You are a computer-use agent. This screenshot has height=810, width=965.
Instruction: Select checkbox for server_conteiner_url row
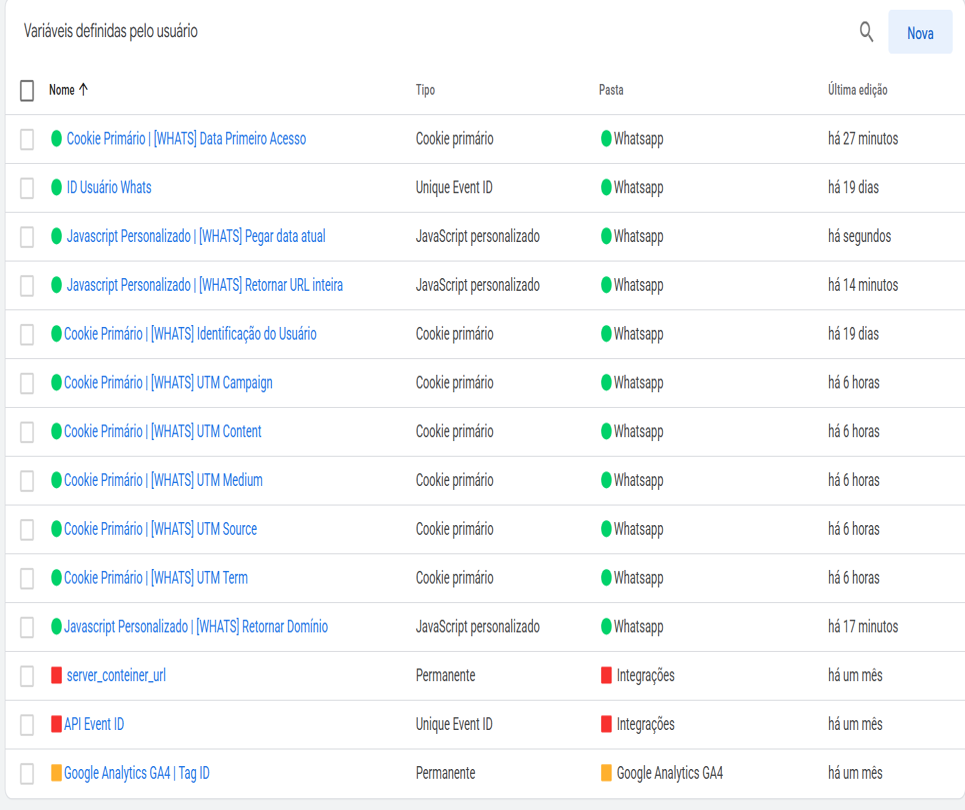click(27, 676)
